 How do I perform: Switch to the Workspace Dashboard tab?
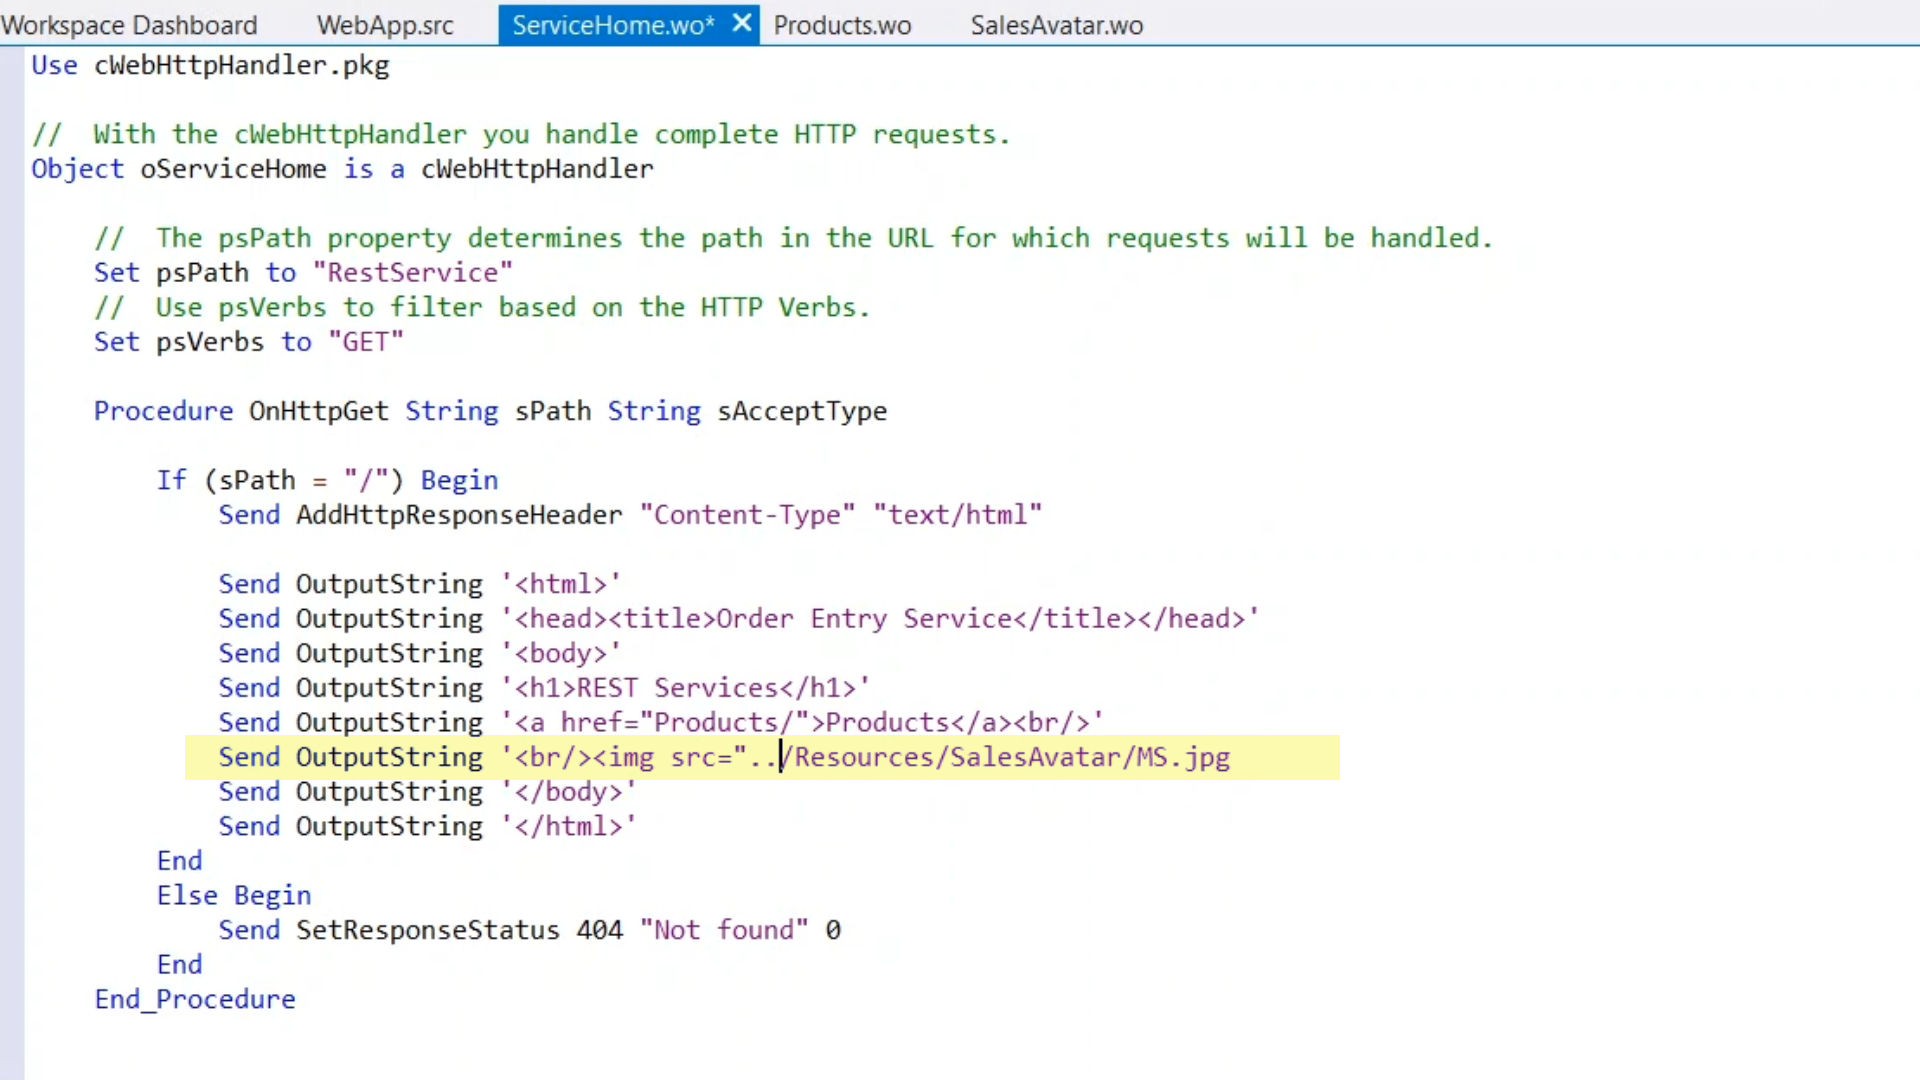[x=129, y=25]
